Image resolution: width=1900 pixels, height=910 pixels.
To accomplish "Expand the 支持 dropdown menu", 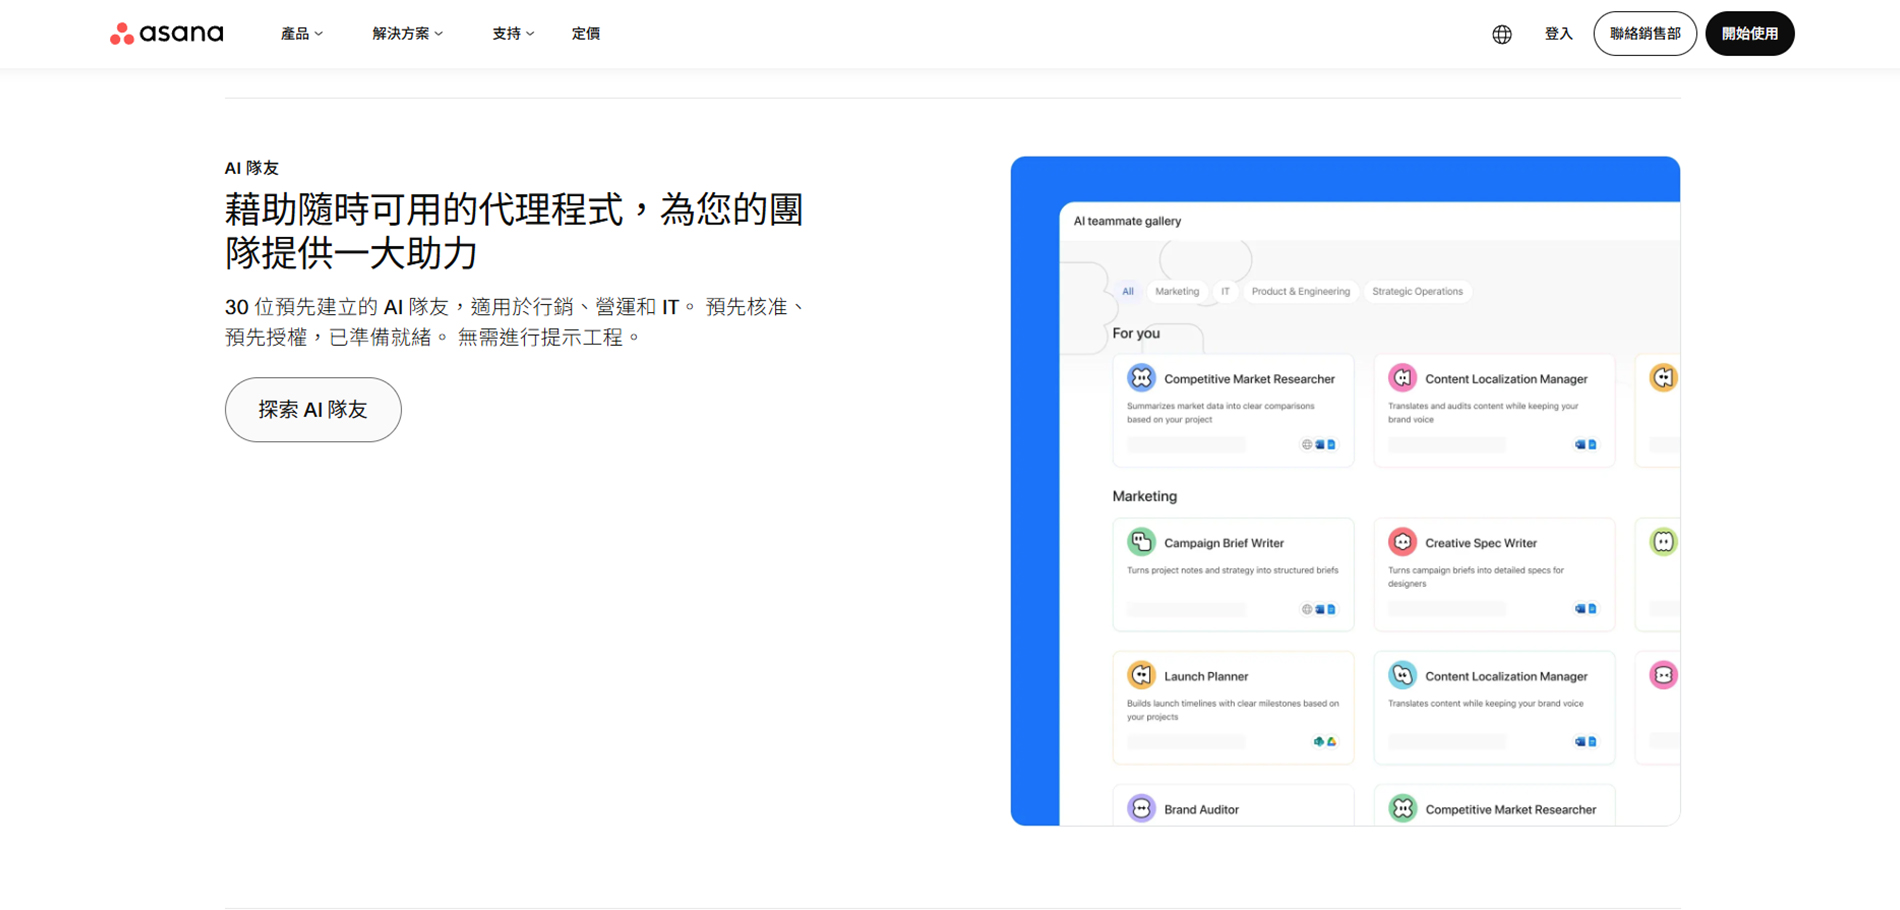I will (513, 34).
